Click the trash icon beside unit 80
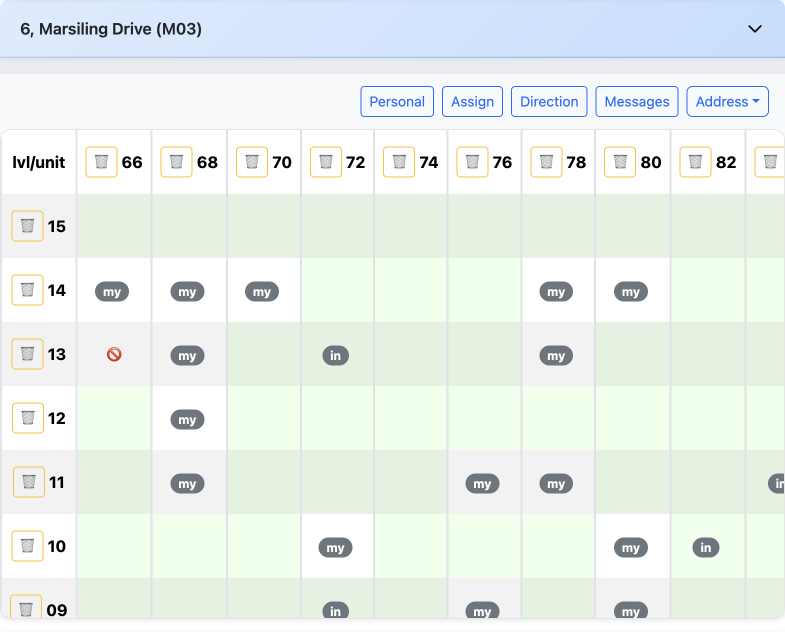The image size is (785, 632). tap(621, 162)
